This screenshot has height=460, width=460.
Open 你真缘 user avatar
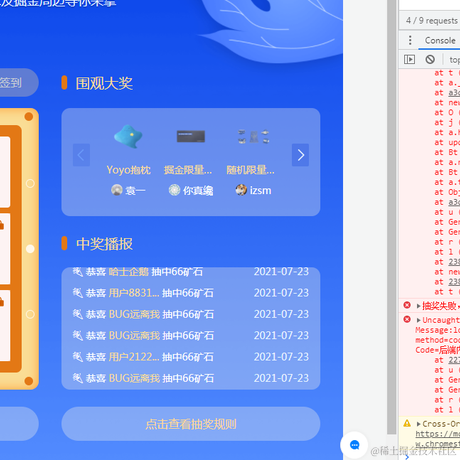(x=174, y=190)
